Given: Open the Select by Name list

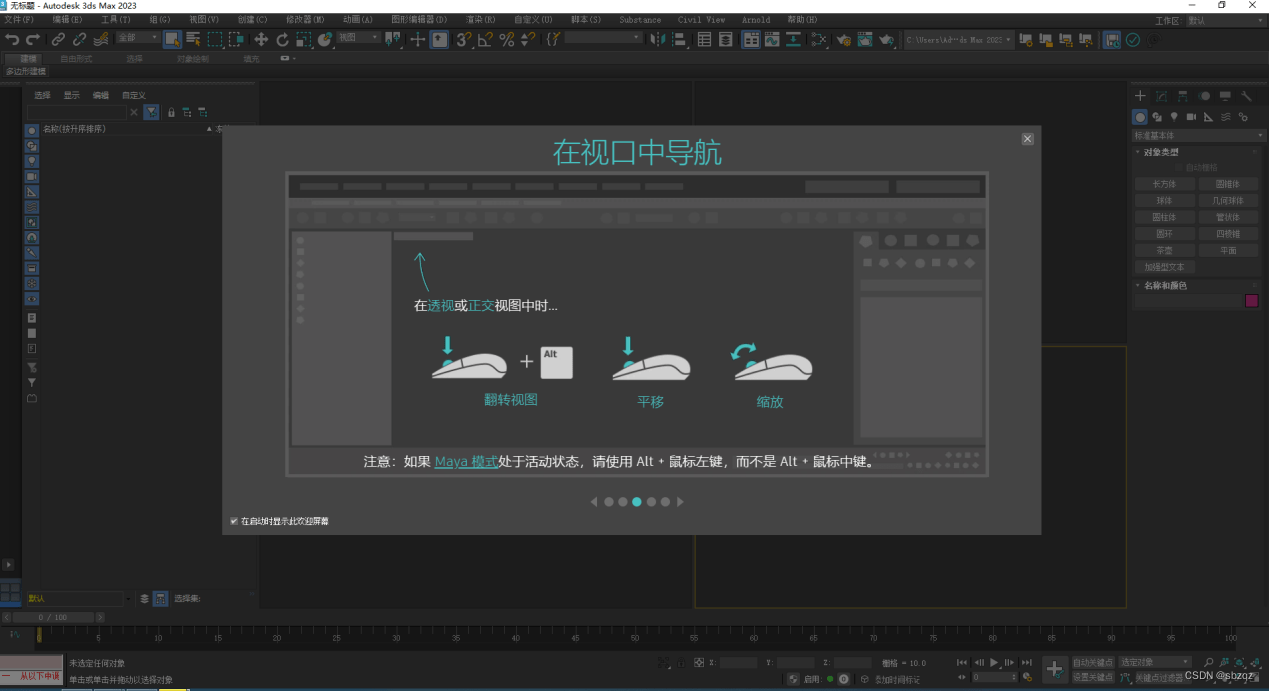Looking at the screenshot, I should 193,39.
